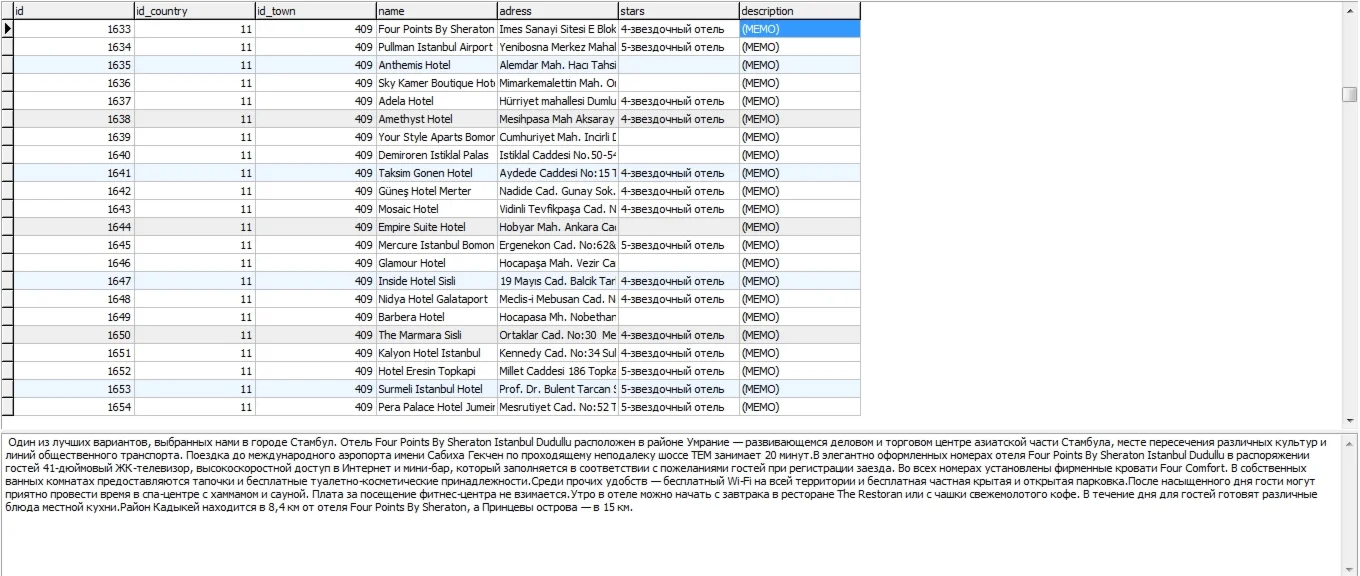The height and width of the screenshot is (576, 1360).
Task: Select the "Hotel Eresin Topkapi" name cell
Action: click(x=436, y=371)
